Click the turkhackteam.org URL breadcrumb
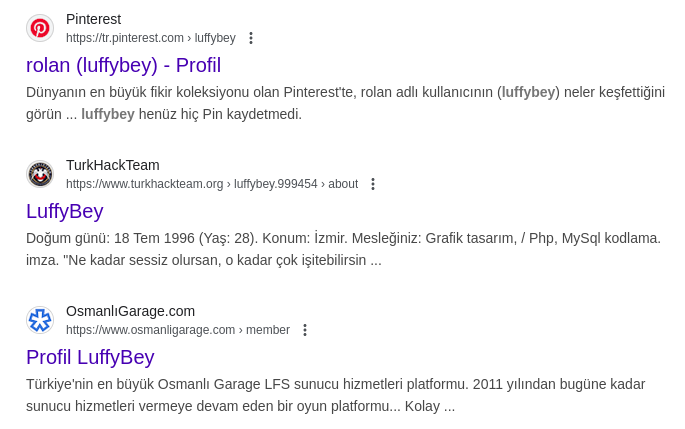This screenshot has width=685, height=429. click(x=212, y=184)
